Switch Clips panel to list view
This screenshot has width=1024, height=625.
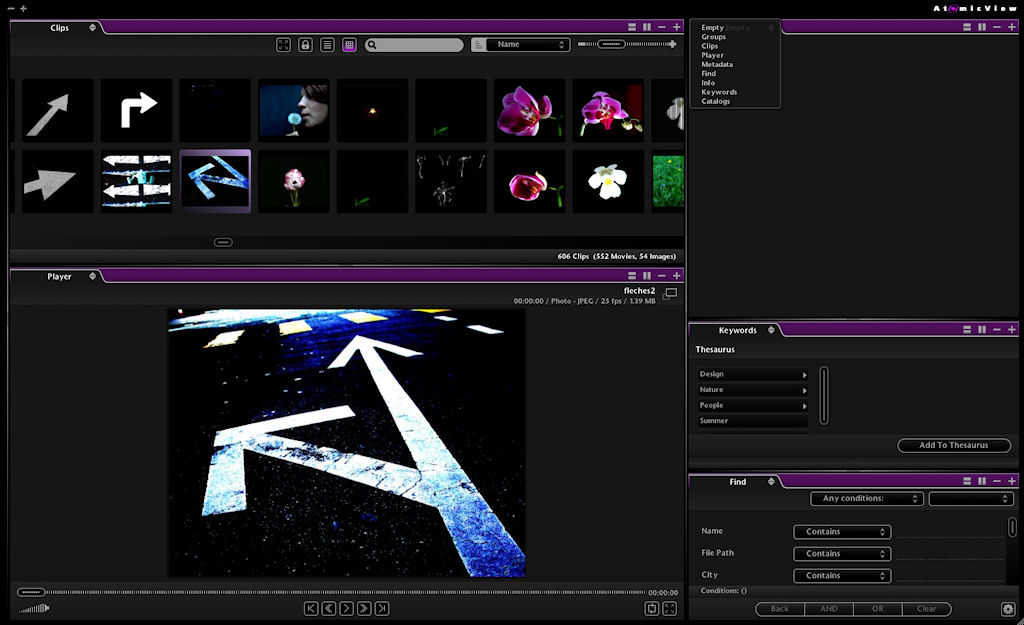pyautogui.click(x=327, y=45)
